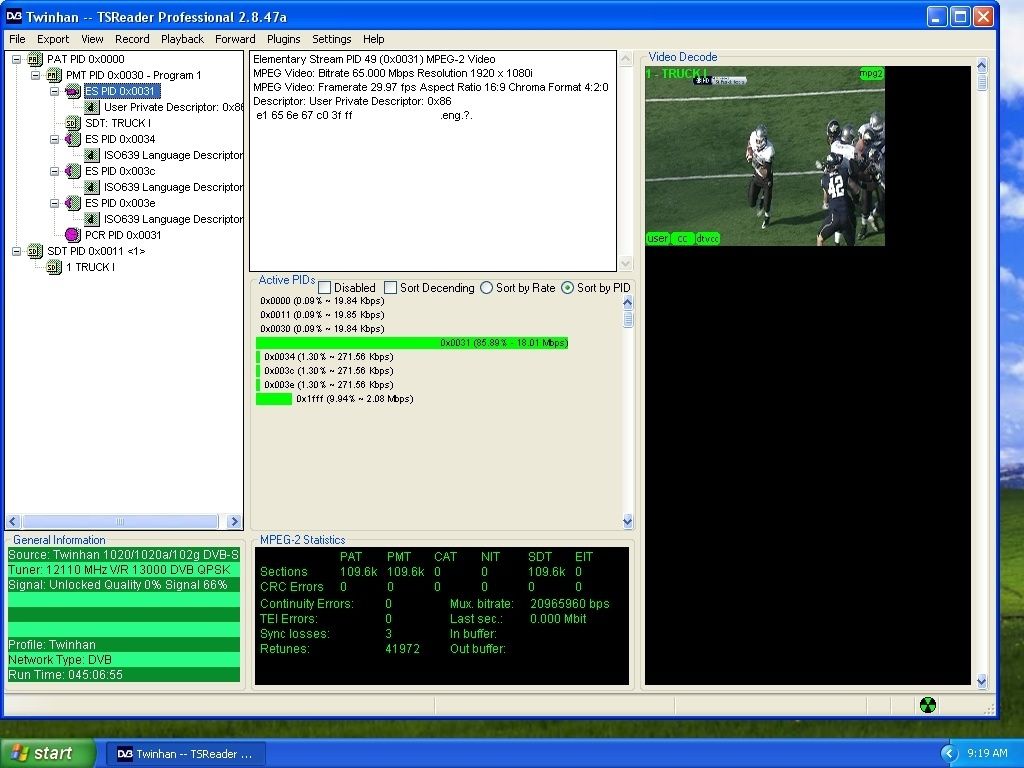Click the TRUCK I video decode thumbnail
The image size is (1024, 768).
[765, 156]
